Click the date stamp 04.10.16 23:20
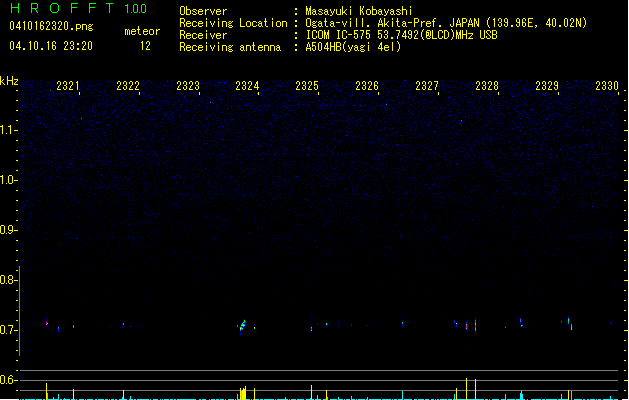Screen dimensions: 629x400 coord(51,46)
